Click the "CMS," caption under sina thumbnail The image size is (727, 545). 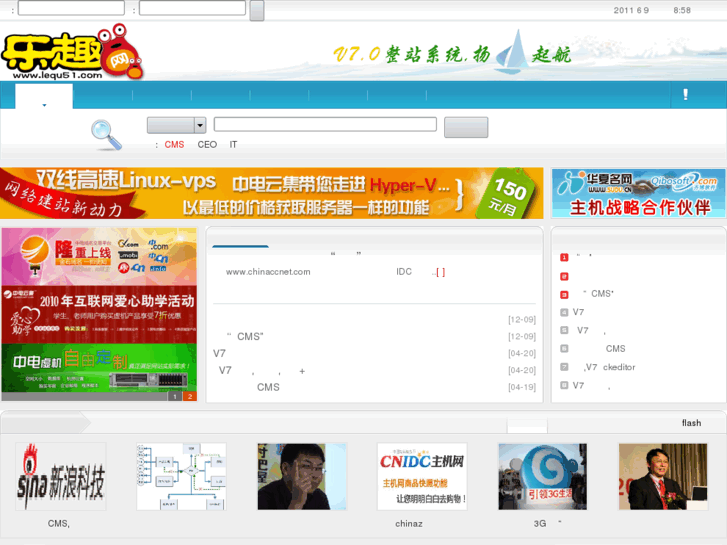click(x=58, y=524)
